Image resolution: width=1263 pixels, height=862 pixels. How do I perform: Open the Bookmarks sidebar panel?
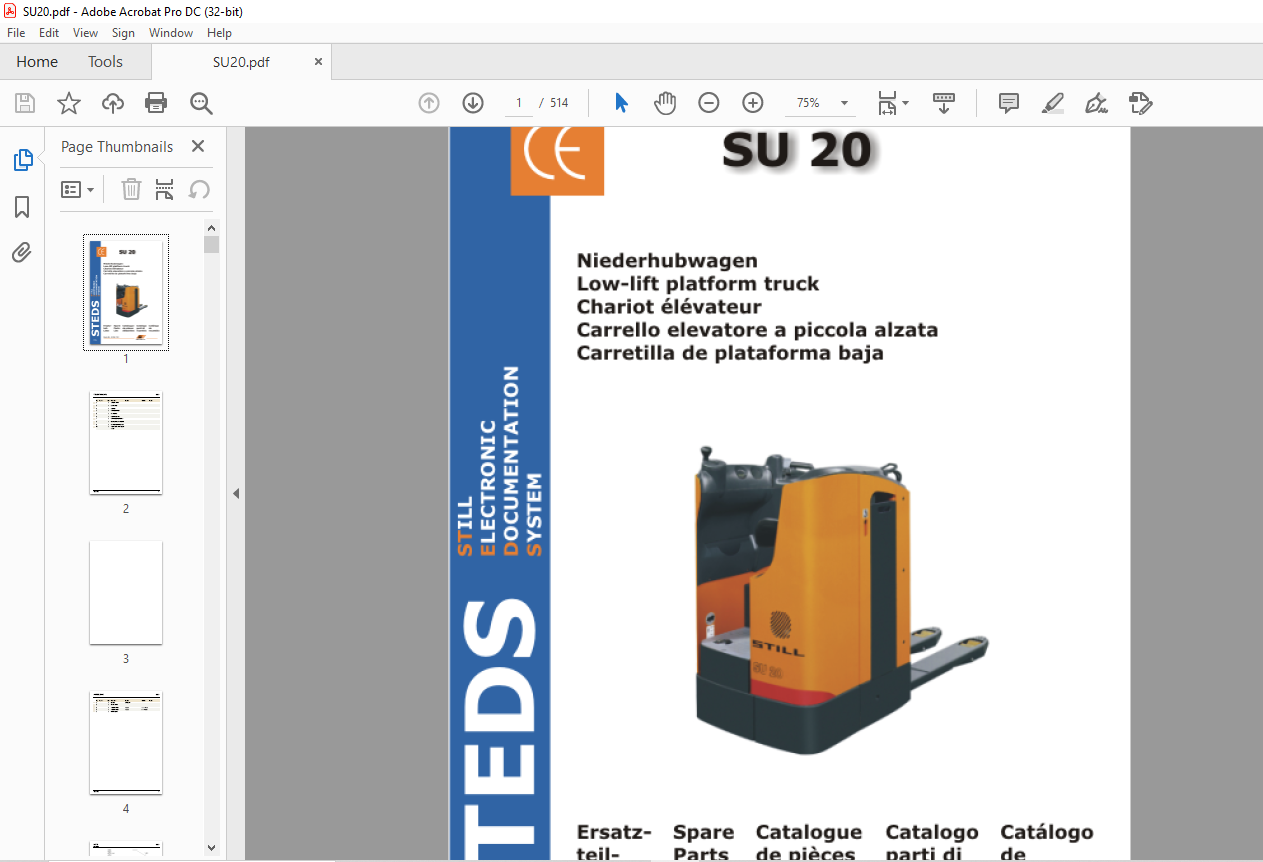[22, 207]
